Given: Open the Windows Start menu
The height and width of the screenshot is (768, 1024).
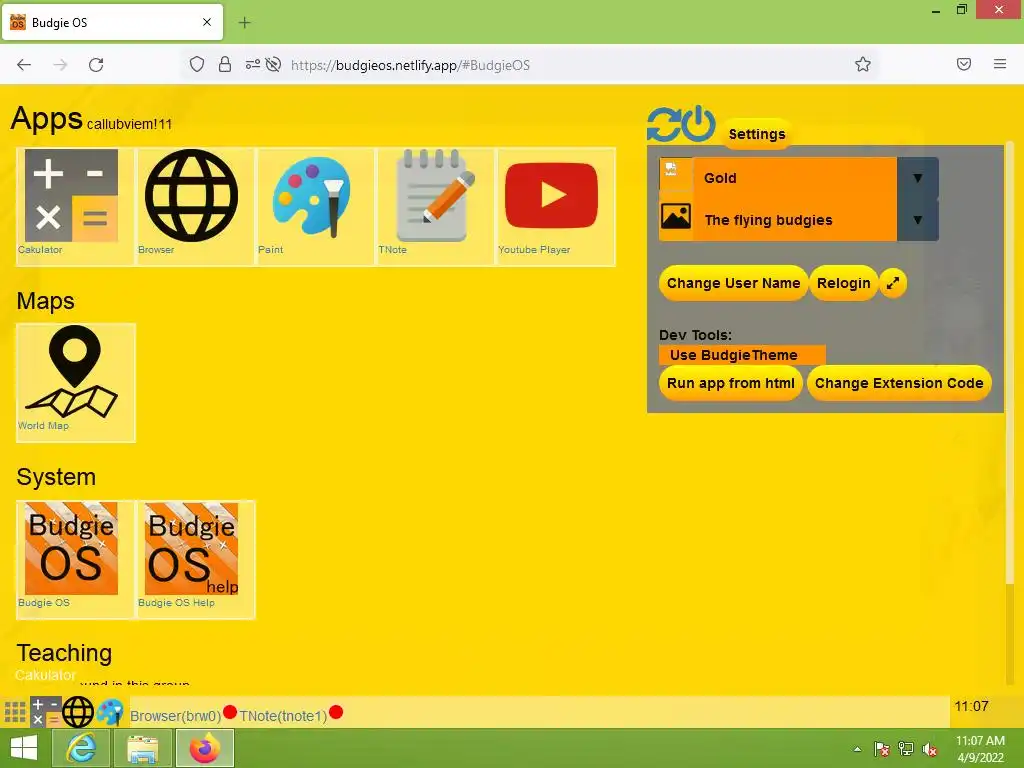Looking at the screenshot, I should tap(24, 748).
